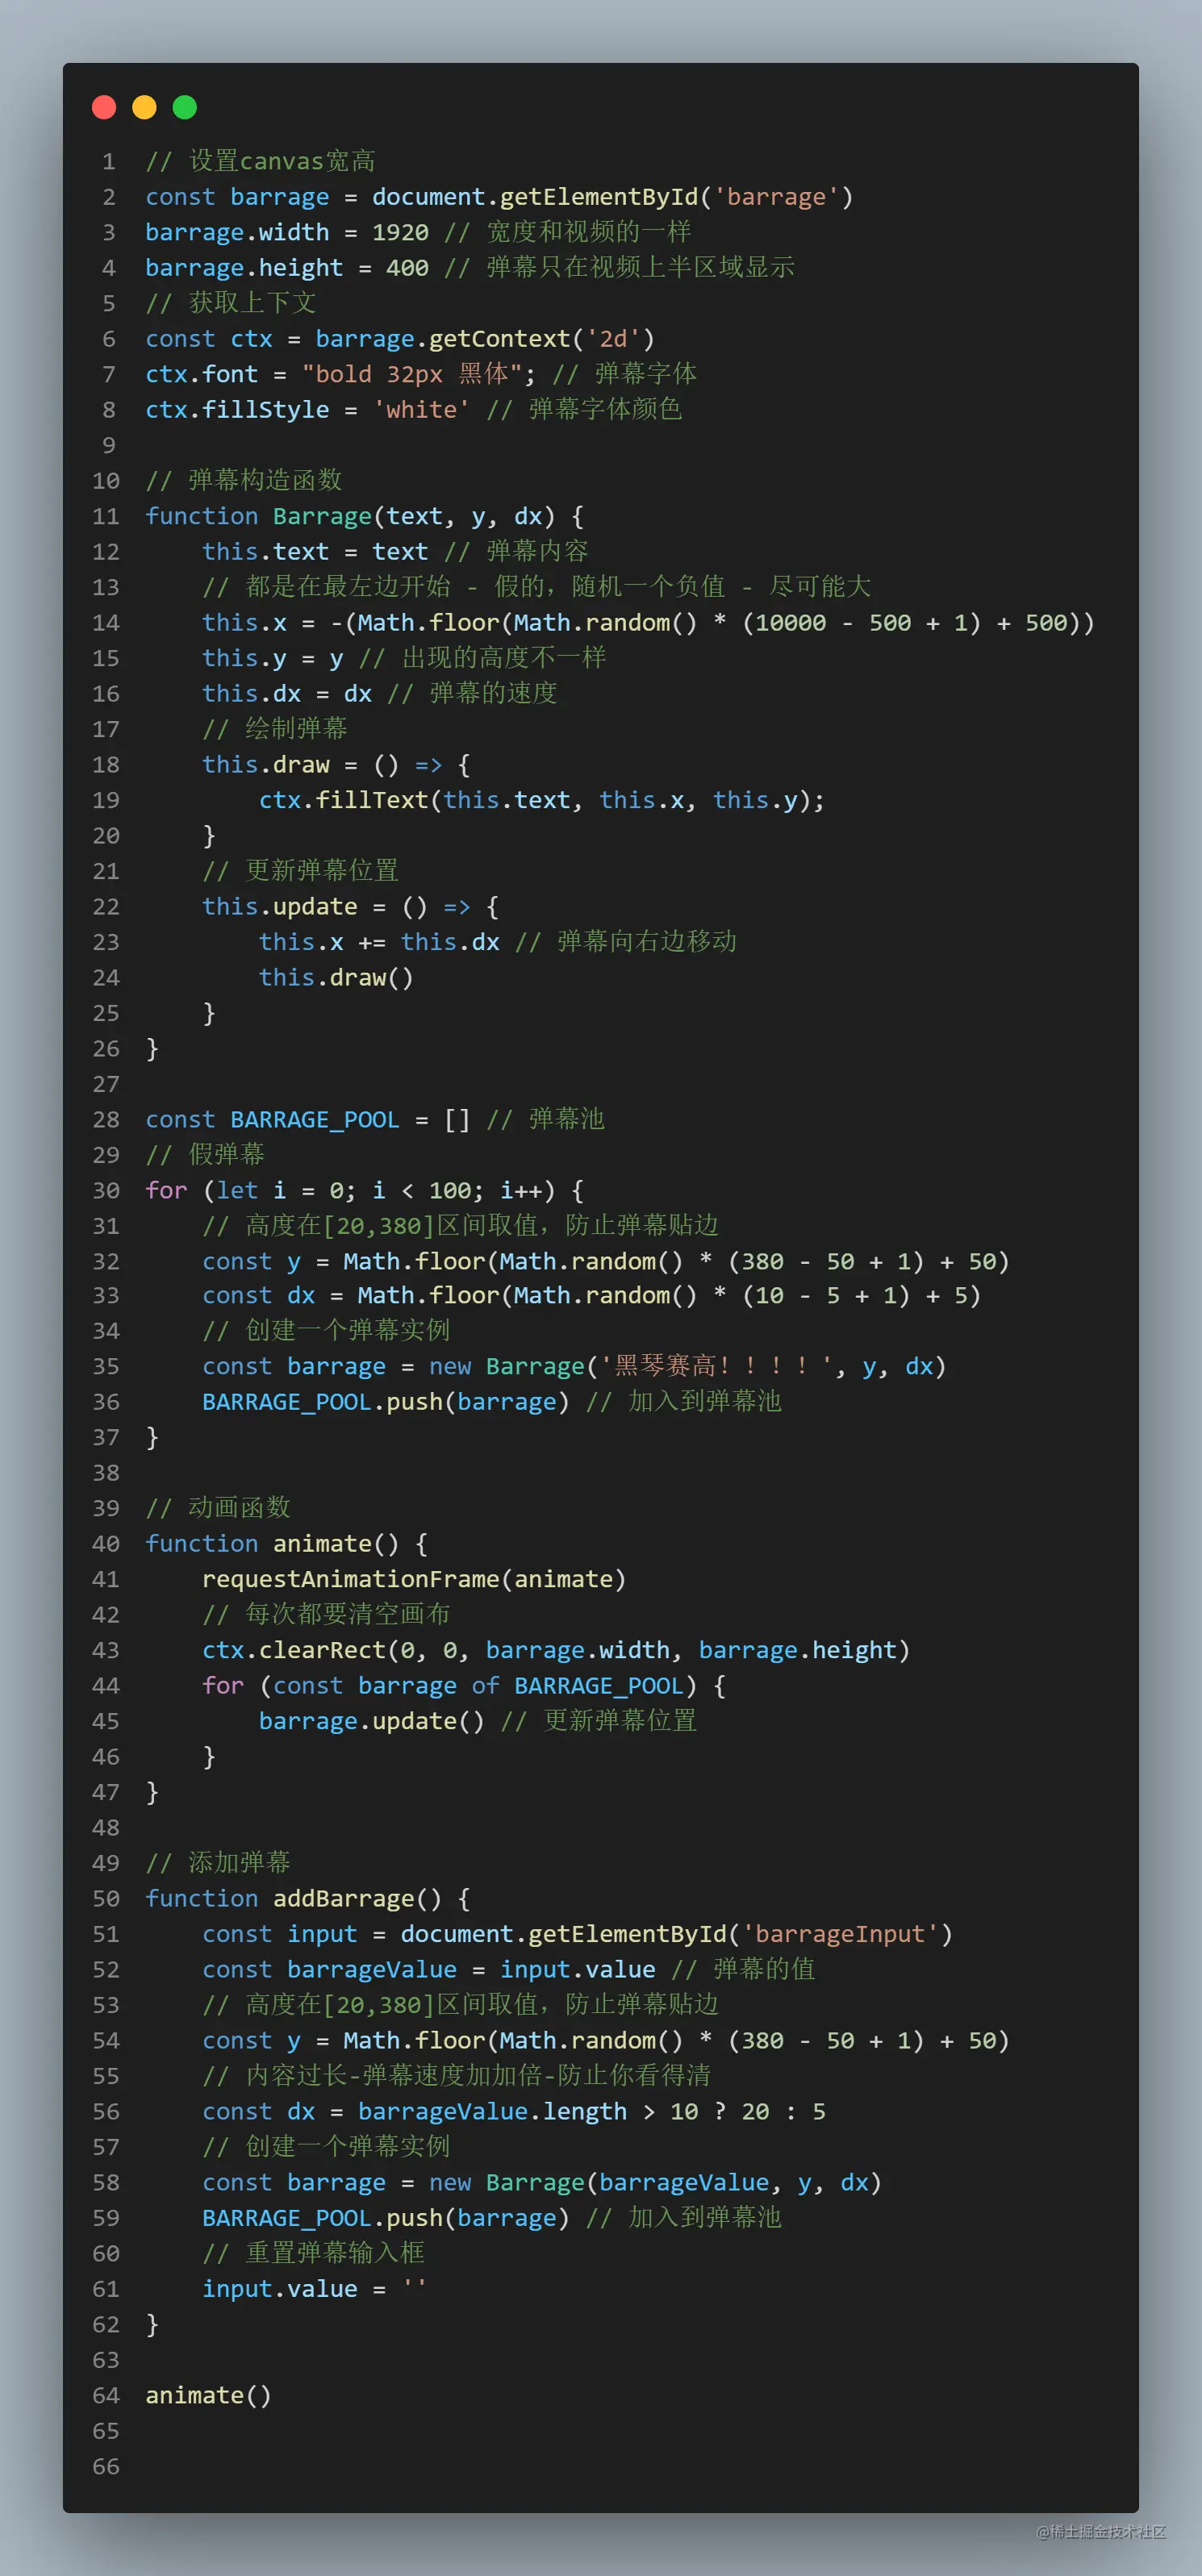Screen dimensions: 1202x2576
Task: Click the '黑琴赛高！！！！' string
Action: [719, 1367]
